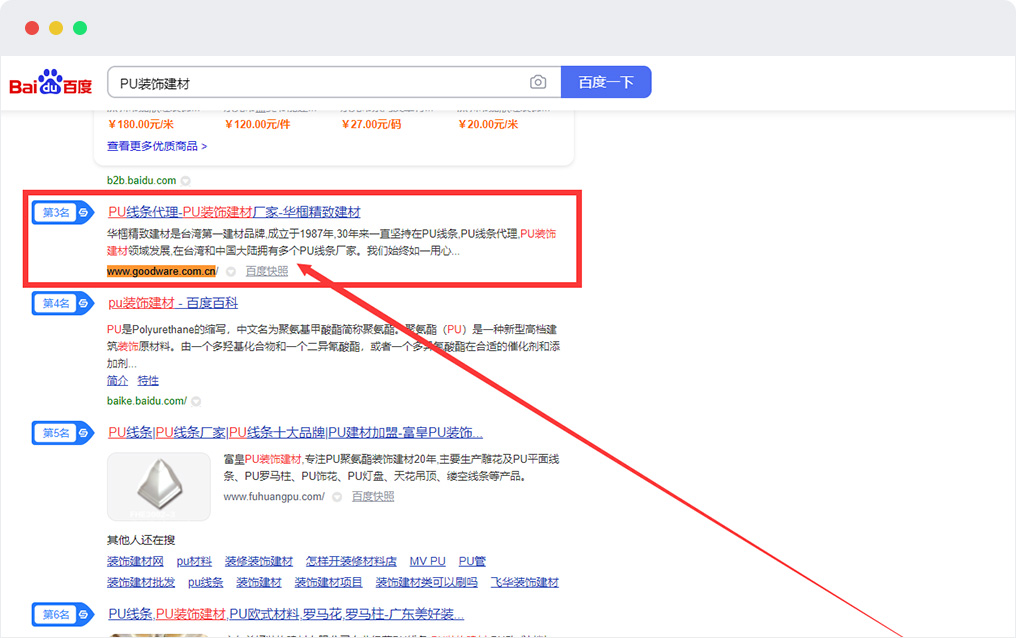Click the ¥180.00元/米 price

[x=141, y=124]
